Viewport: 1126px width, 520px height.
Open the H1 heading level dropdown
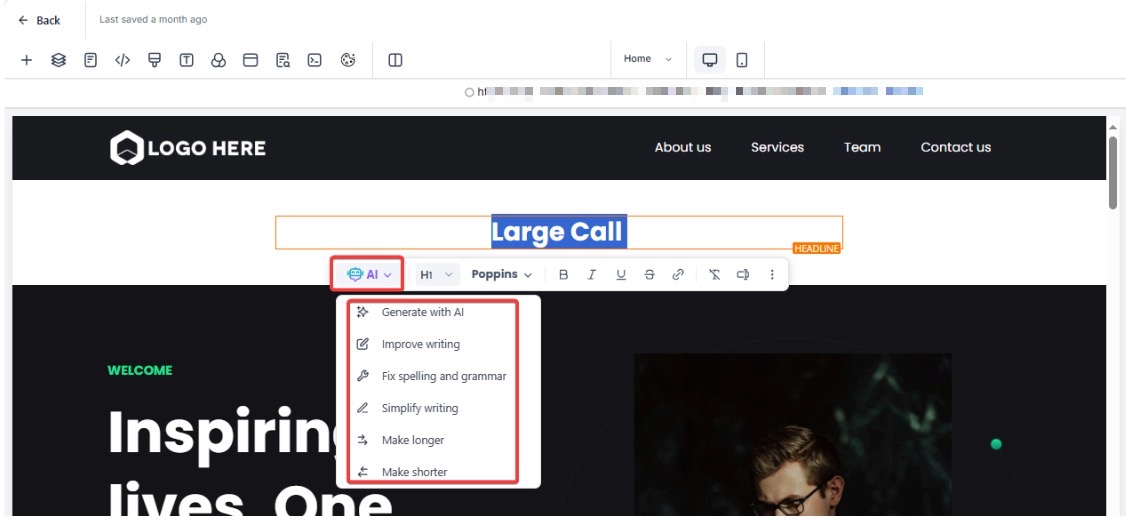pyautogui.click(x=437, y=274)
